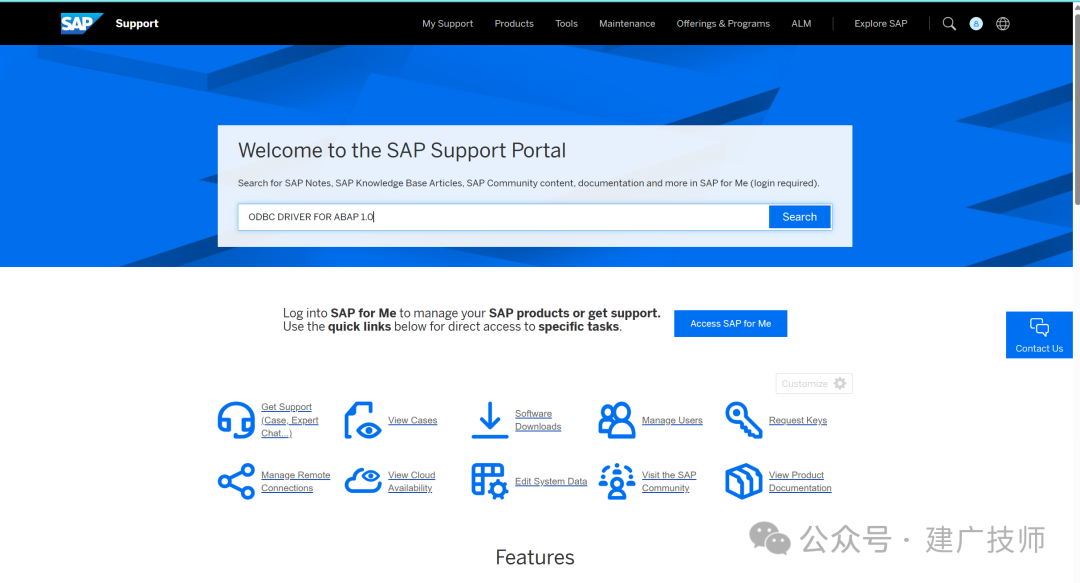Image resolution: width=1080 pixels, height=583 pixels.
Task: Click the Get Support headset icon
Action: pyautogui.click(x=236, y=420)
